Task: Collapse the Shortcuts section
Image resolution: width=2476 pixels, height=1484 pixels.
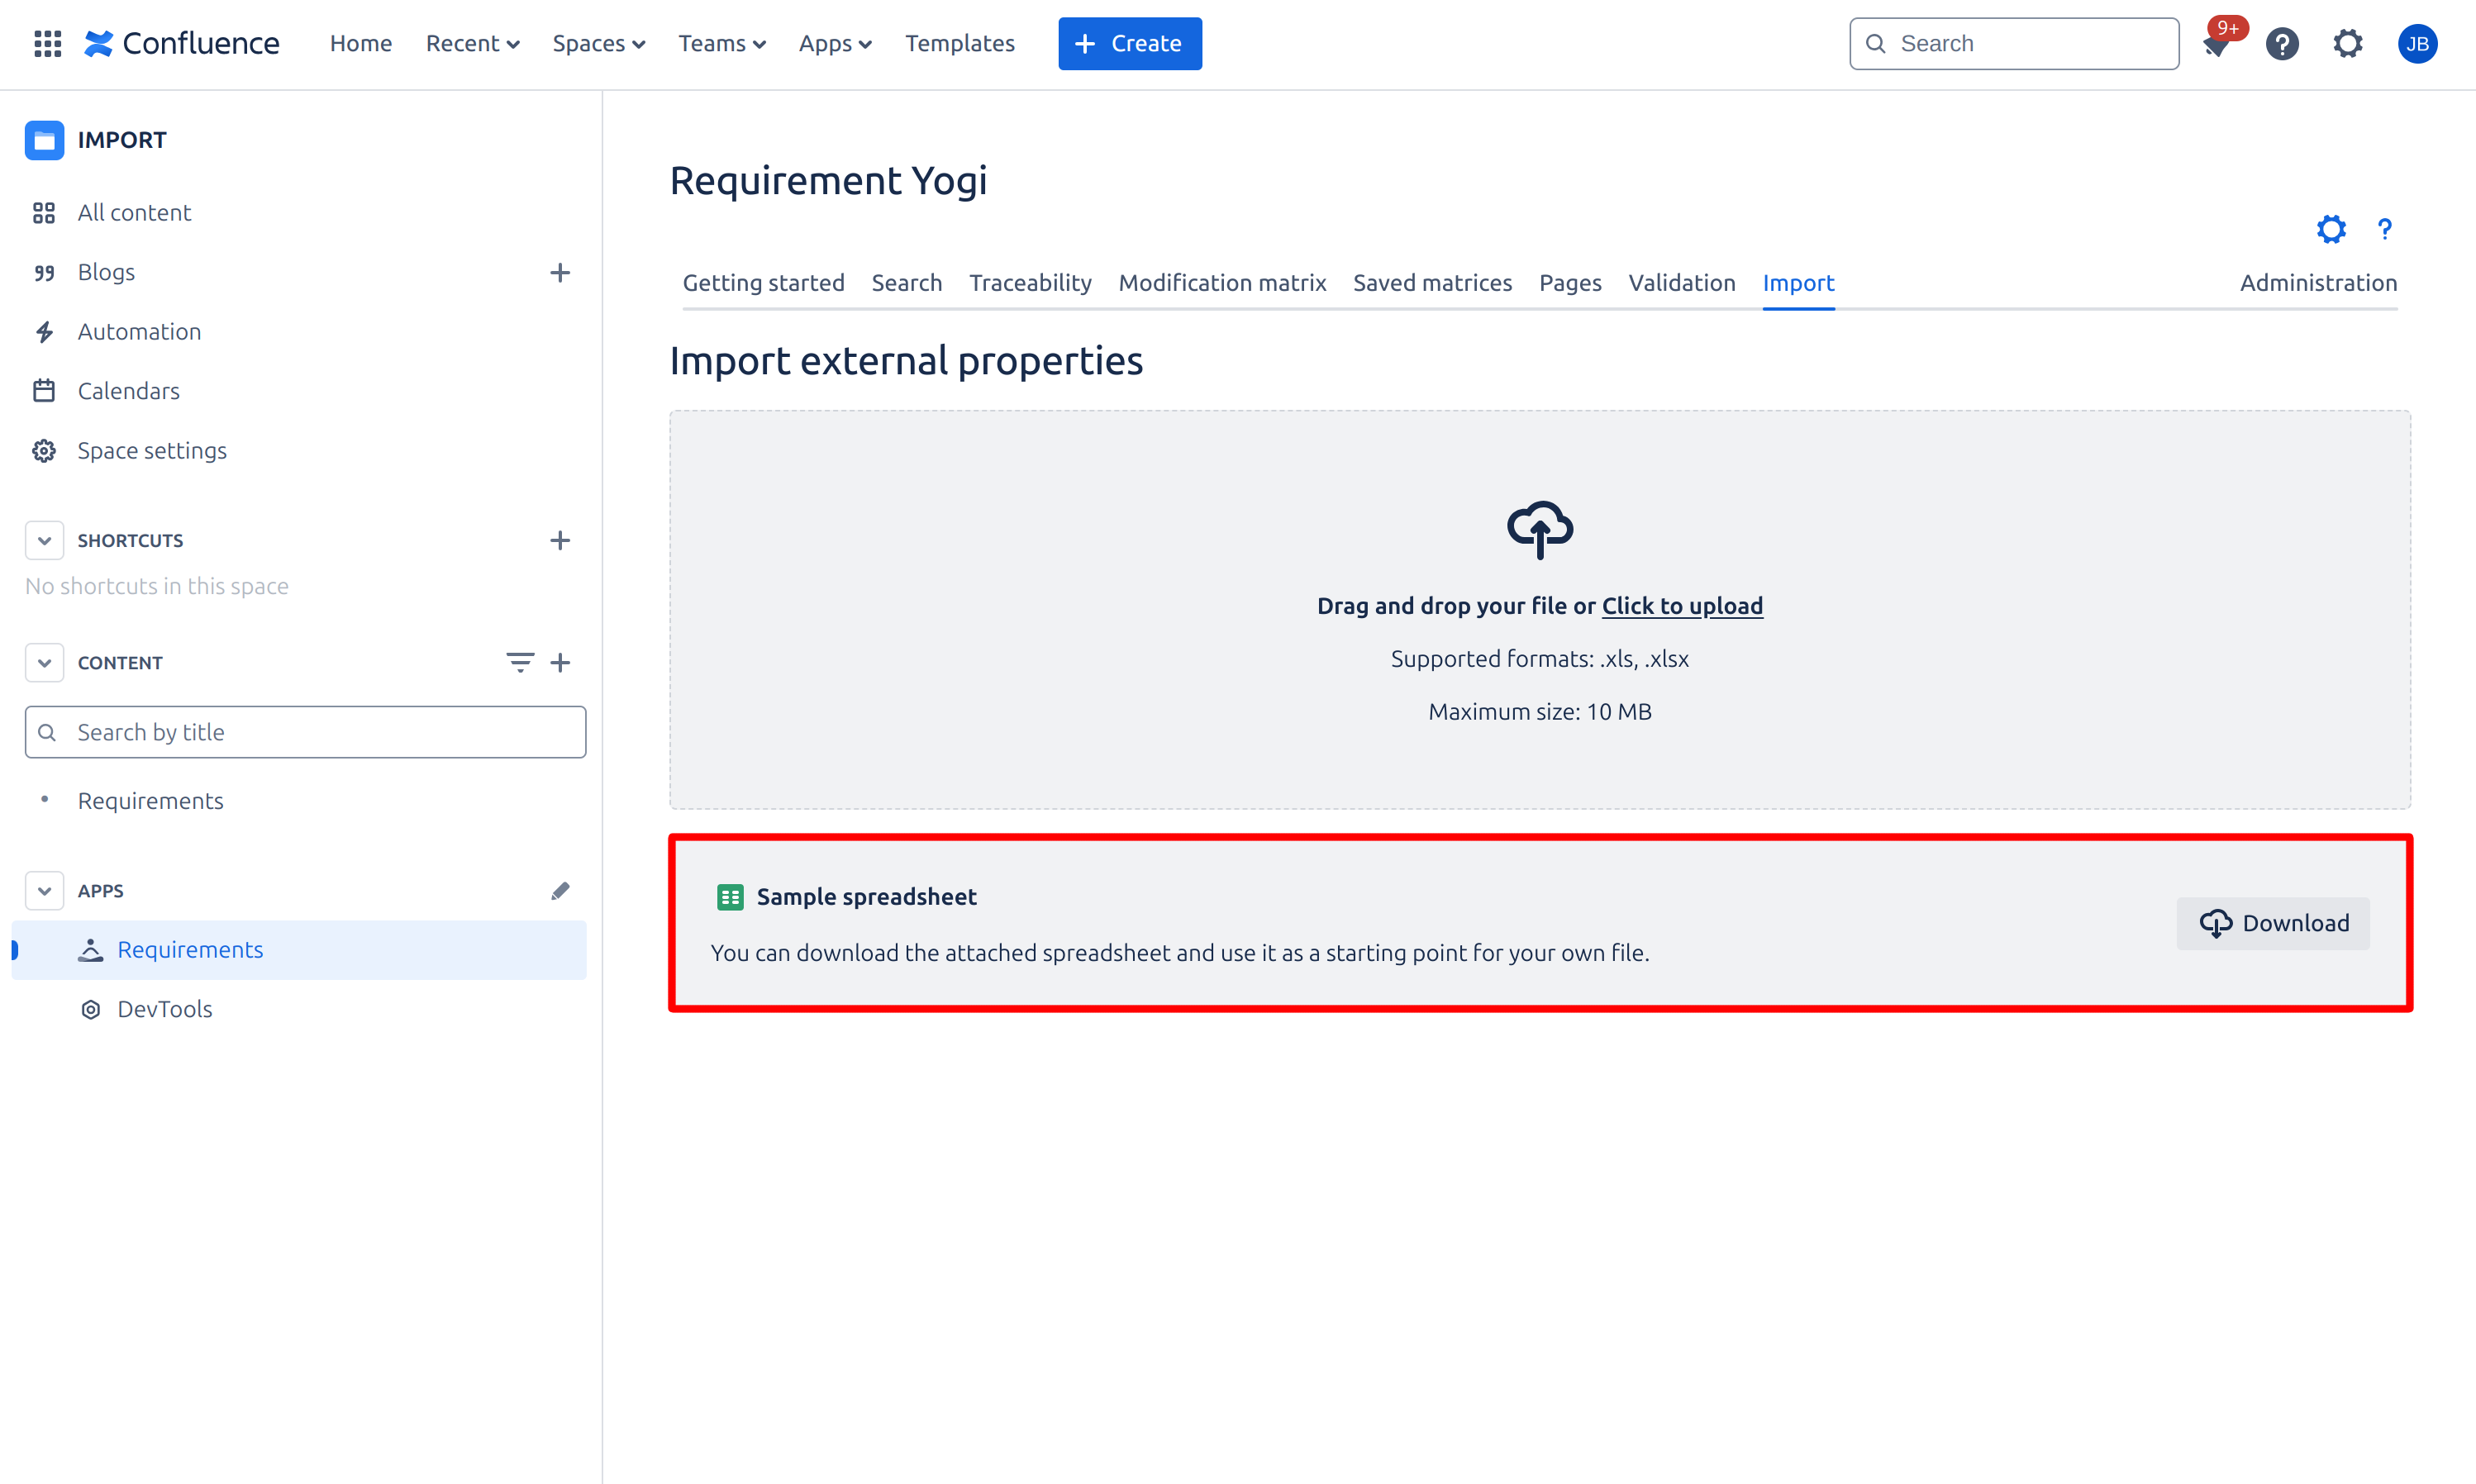Action: pyautogui.click(x=44, y=540)
